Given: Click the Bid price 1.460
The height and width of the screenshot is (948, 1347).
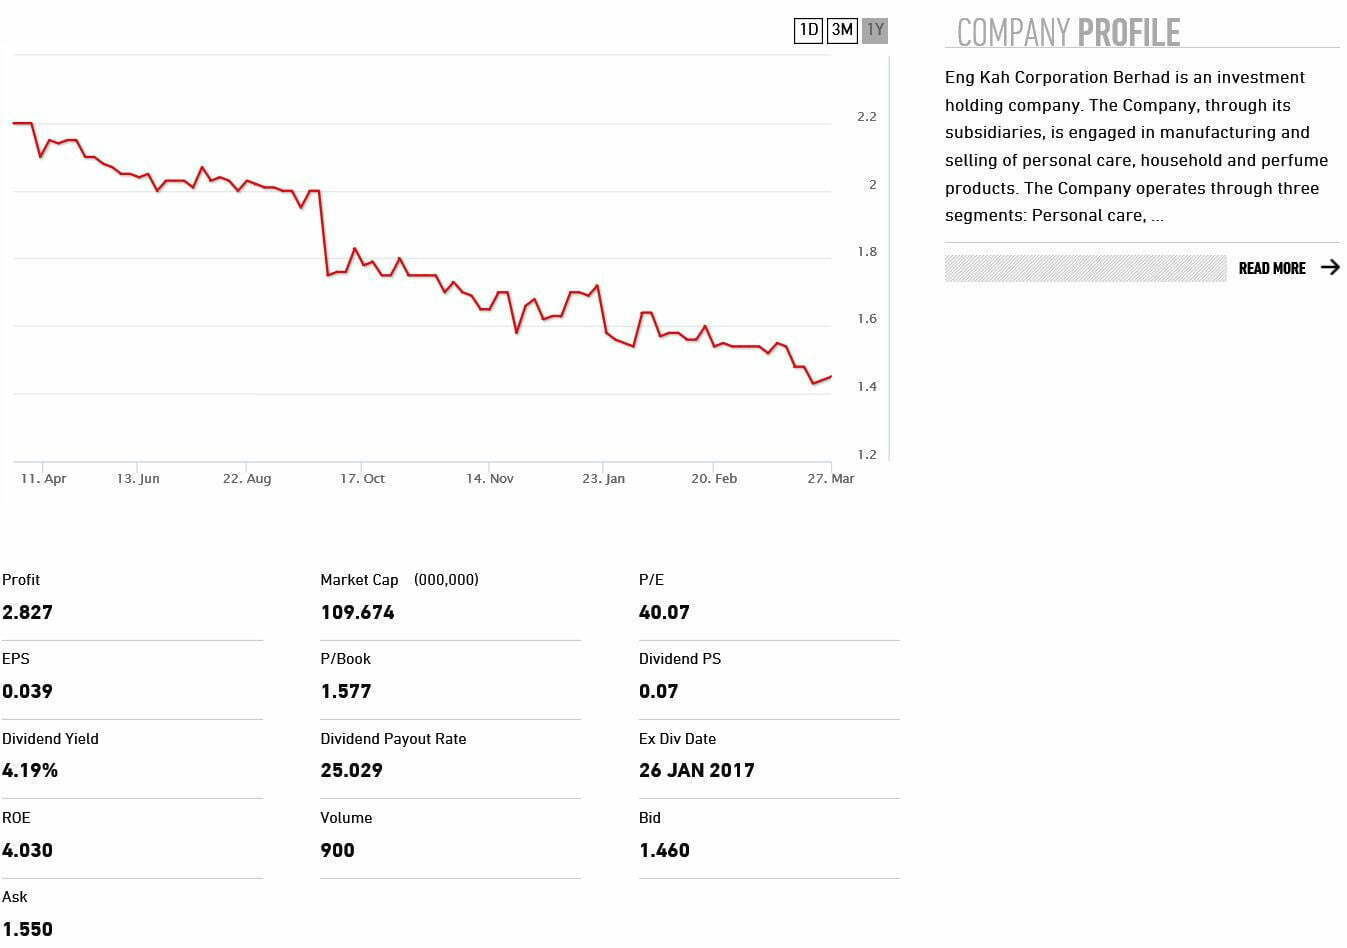Looking at the screenshot, I should (x=664, y=850).
